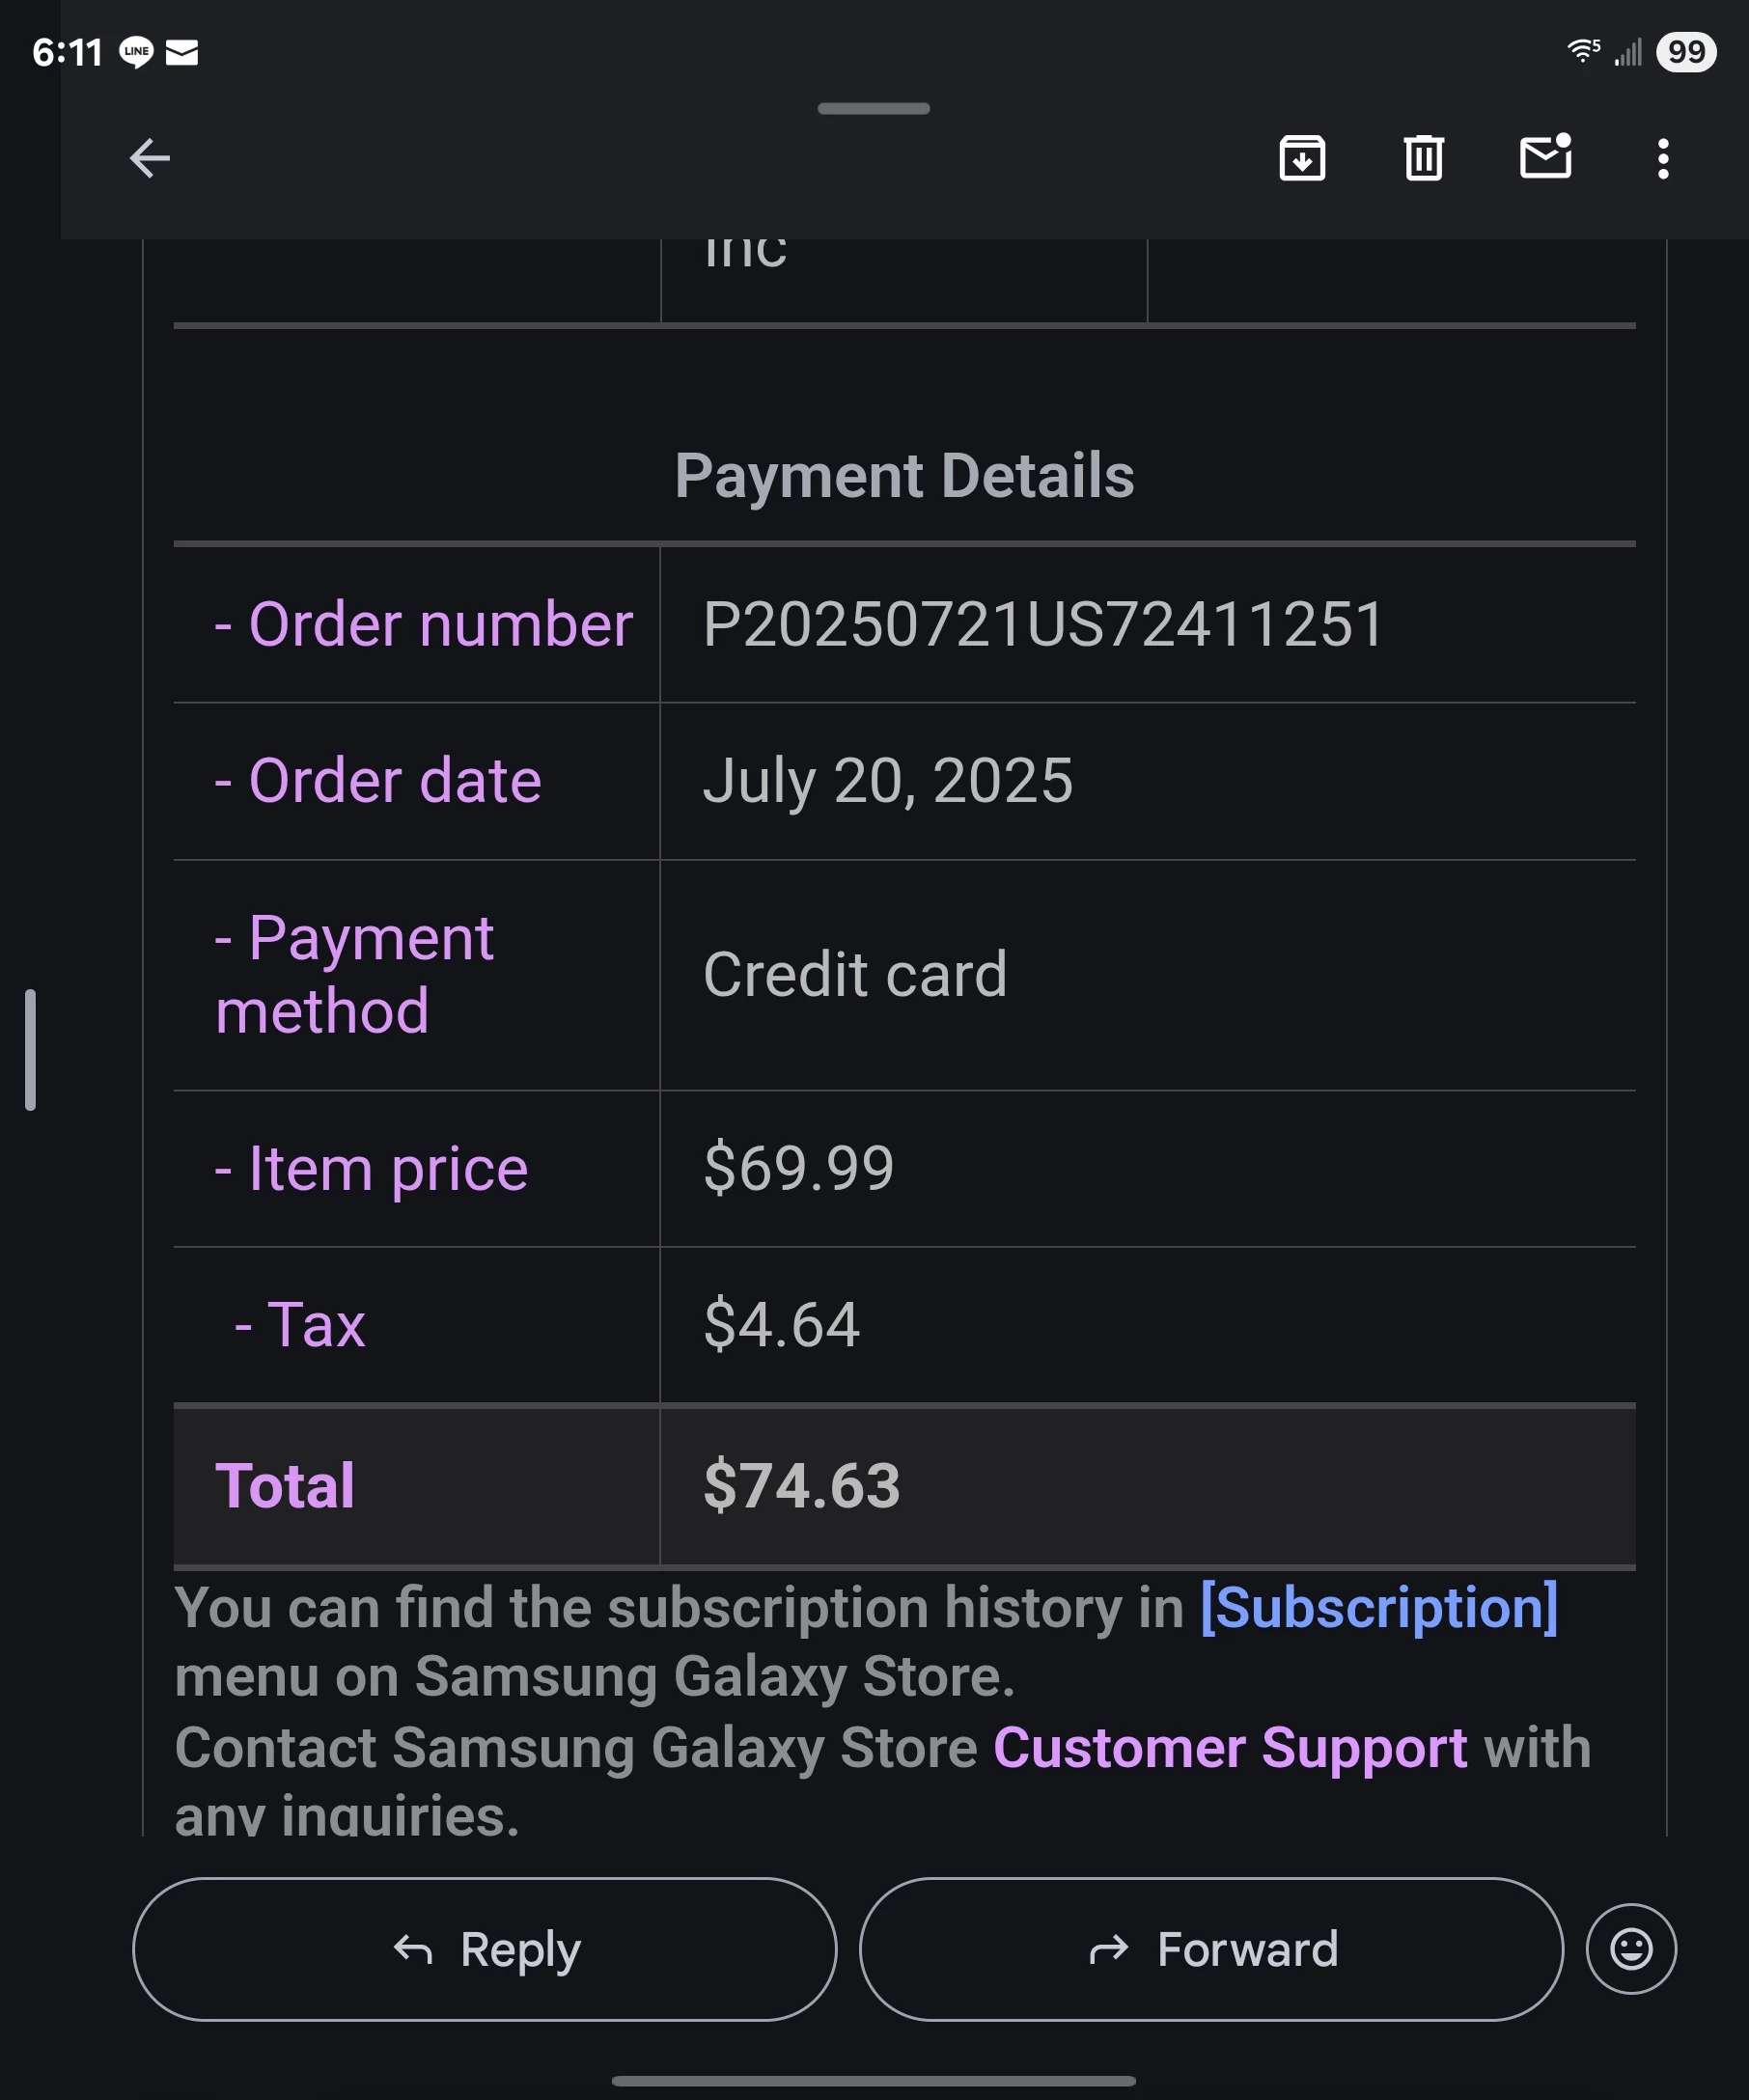Tap the bottom home gesture bar

pos(874,2081)
